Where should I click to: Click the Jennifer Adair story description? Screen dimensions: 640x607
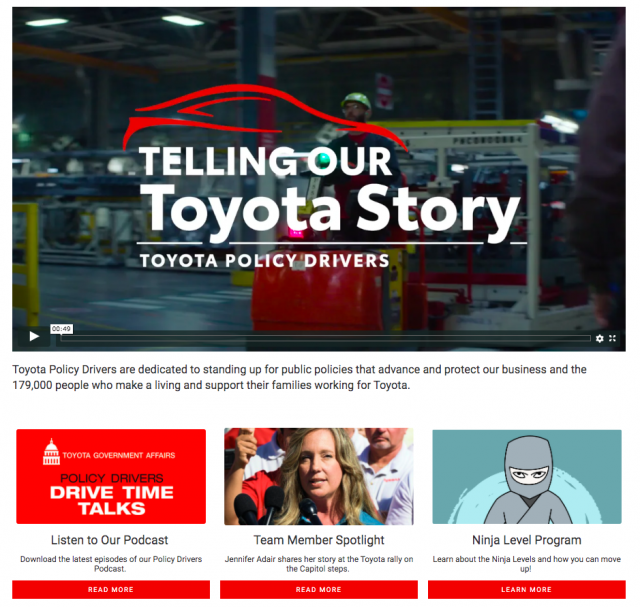(x=319, y=564)
